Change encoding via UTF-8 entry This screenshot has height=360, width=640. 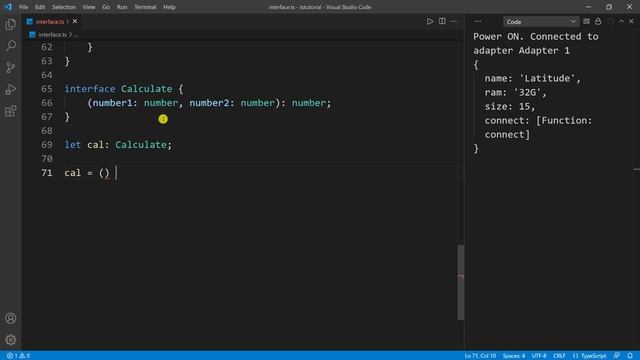[x=539, y=356]
